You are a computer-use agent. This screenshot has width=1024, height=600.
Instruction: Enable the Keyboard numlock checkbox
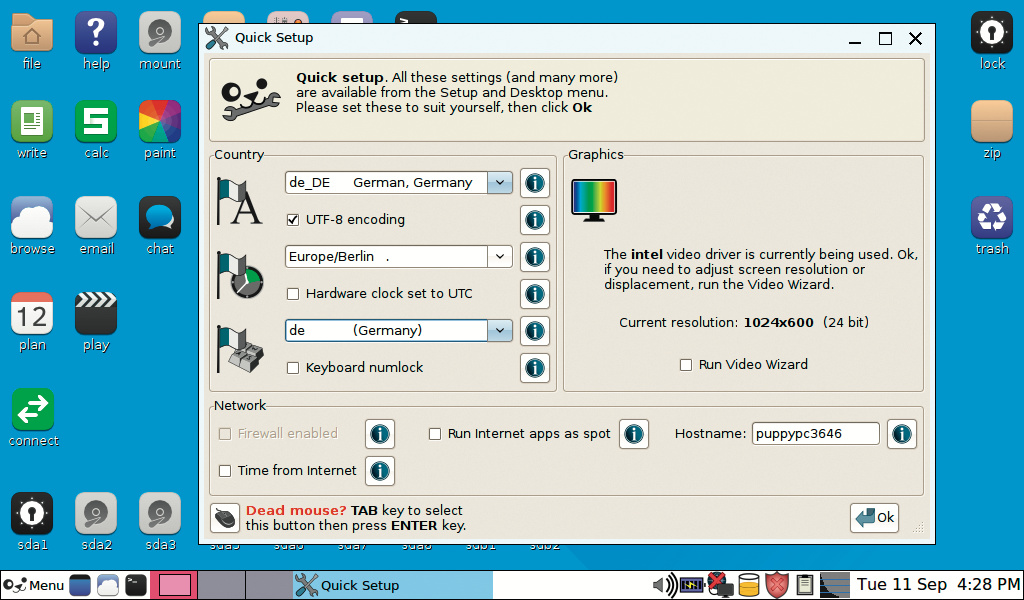click(x=293, y=368)
